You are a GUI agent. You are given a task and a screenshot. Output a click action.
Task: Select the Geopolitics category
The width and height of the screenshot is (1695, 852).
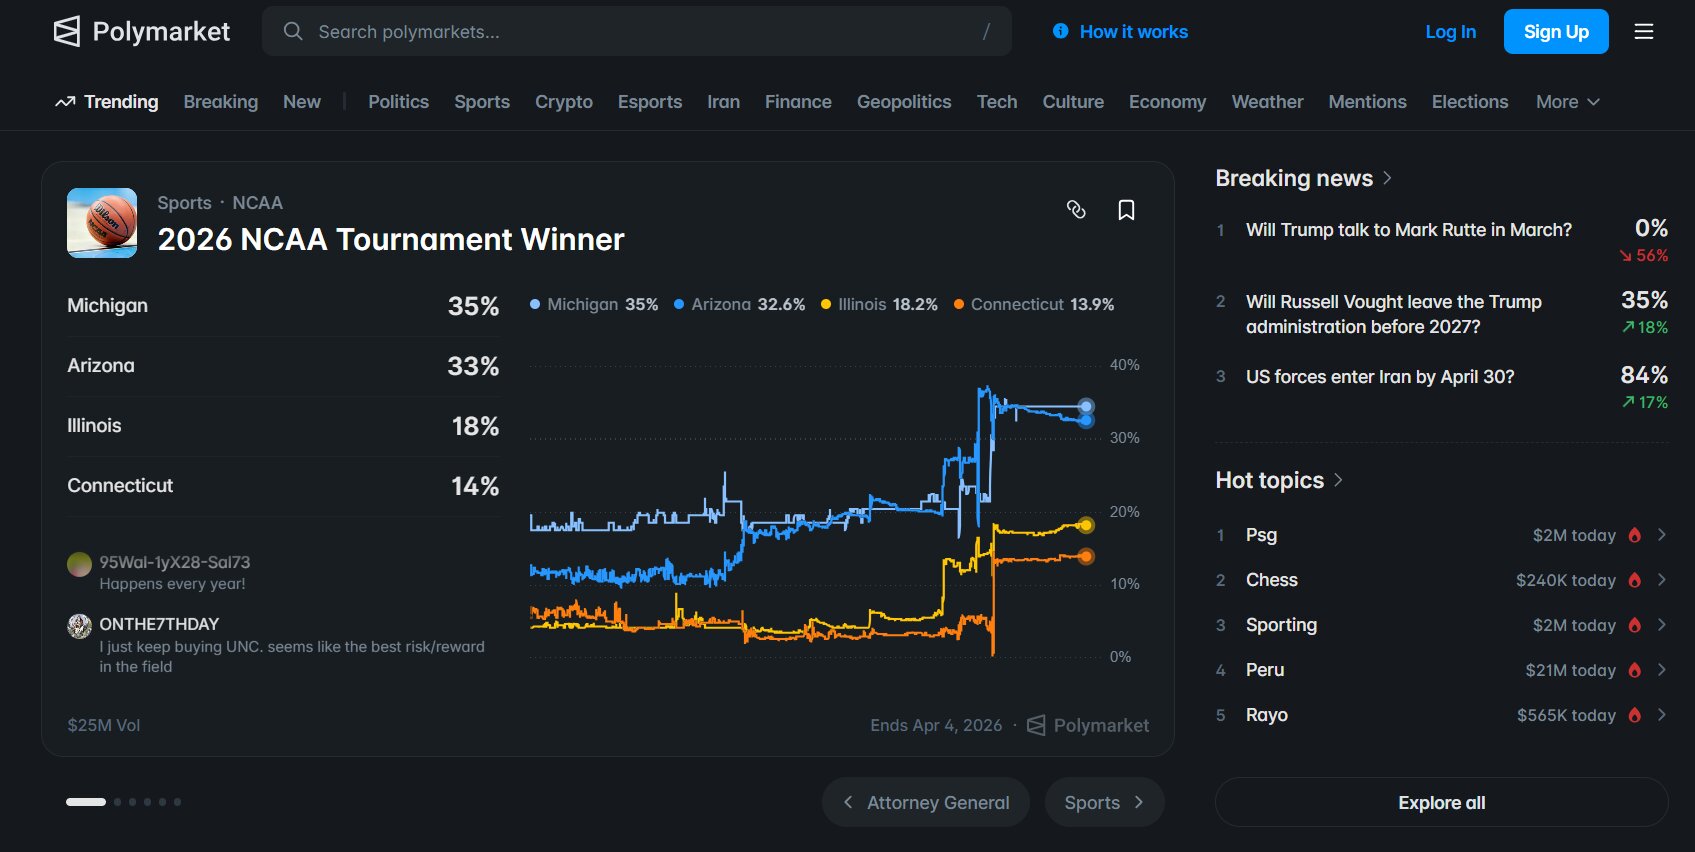pos(904,101)
